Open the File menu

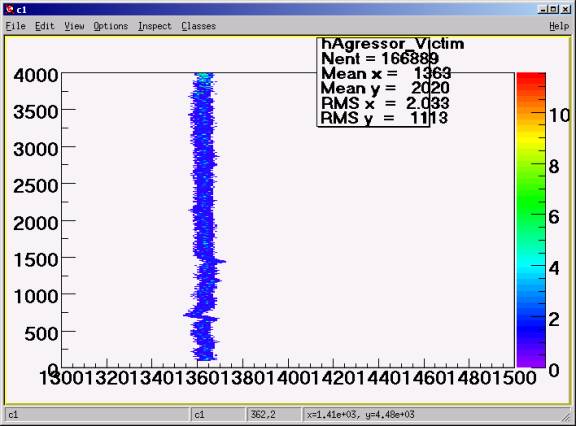(x=15, y=26)
